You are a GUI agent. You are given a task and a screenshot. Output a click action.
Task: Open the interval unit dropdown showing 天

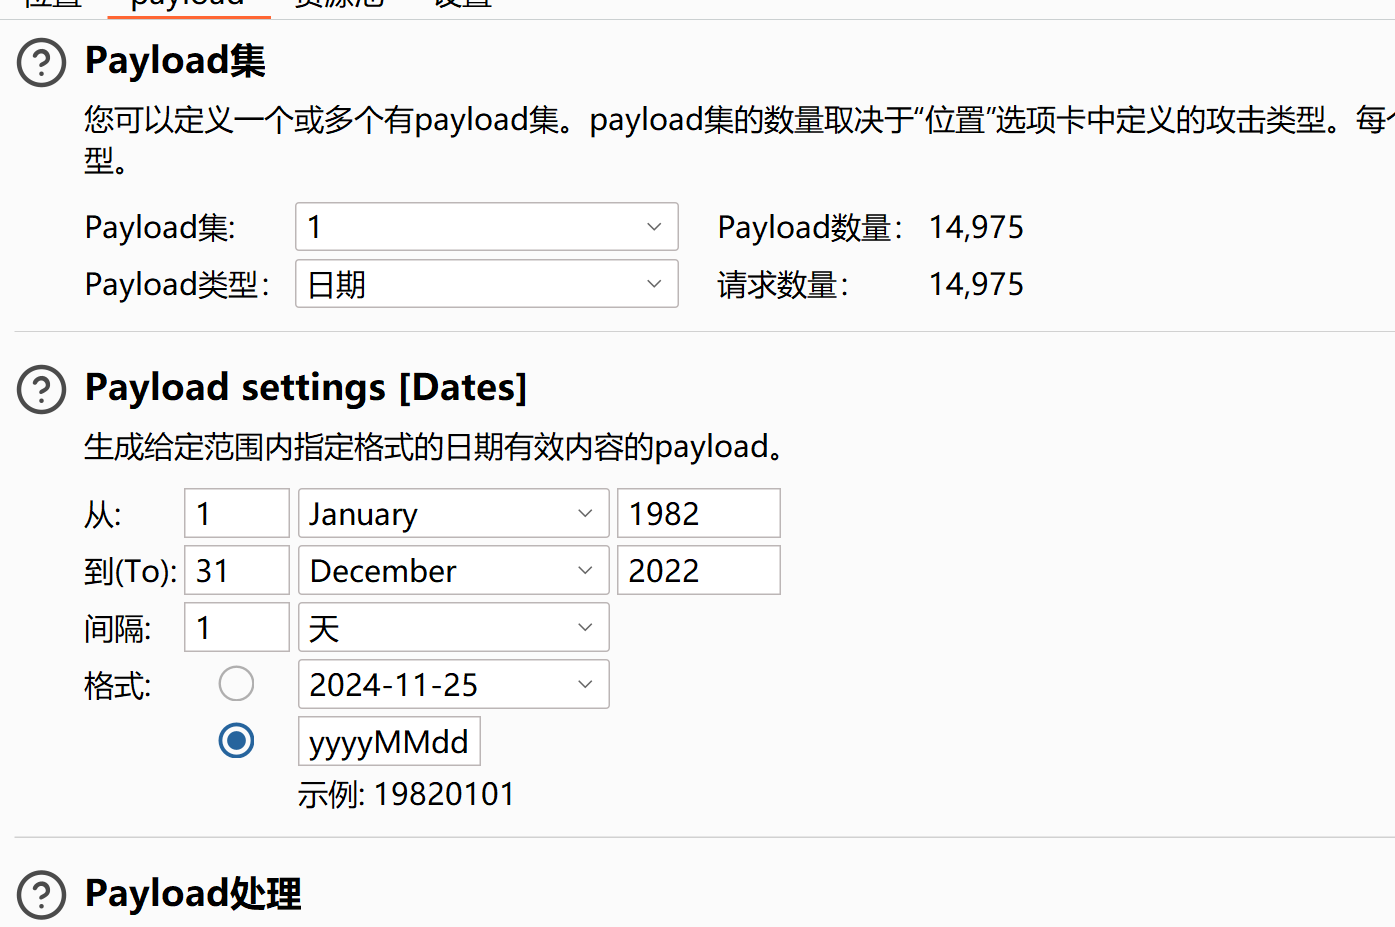point(454,627)
